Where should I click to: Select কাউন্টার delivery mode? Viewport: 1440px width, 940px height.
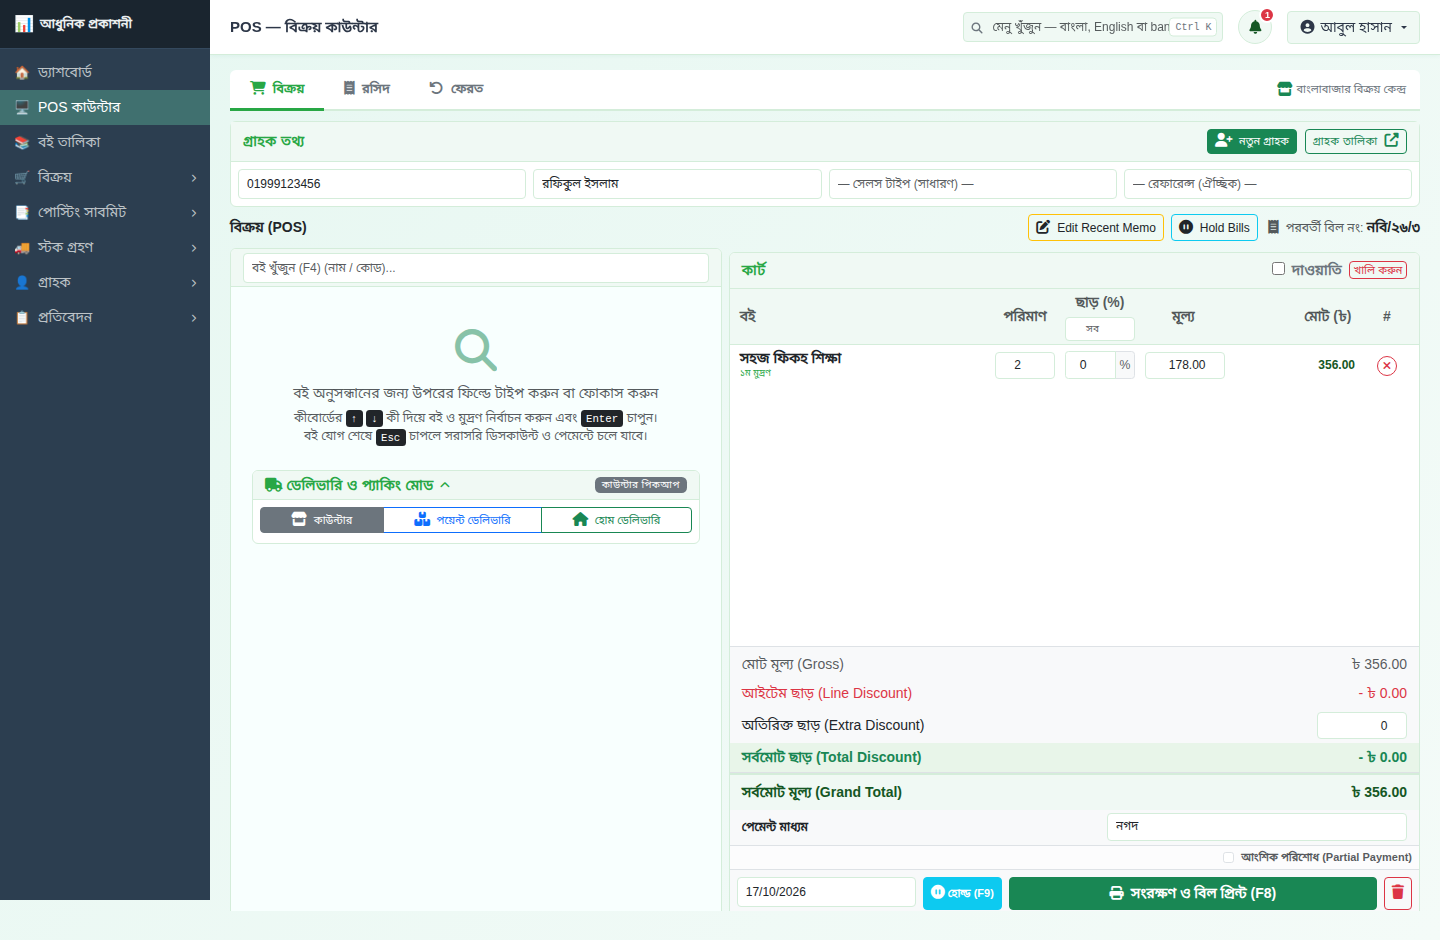322,520
